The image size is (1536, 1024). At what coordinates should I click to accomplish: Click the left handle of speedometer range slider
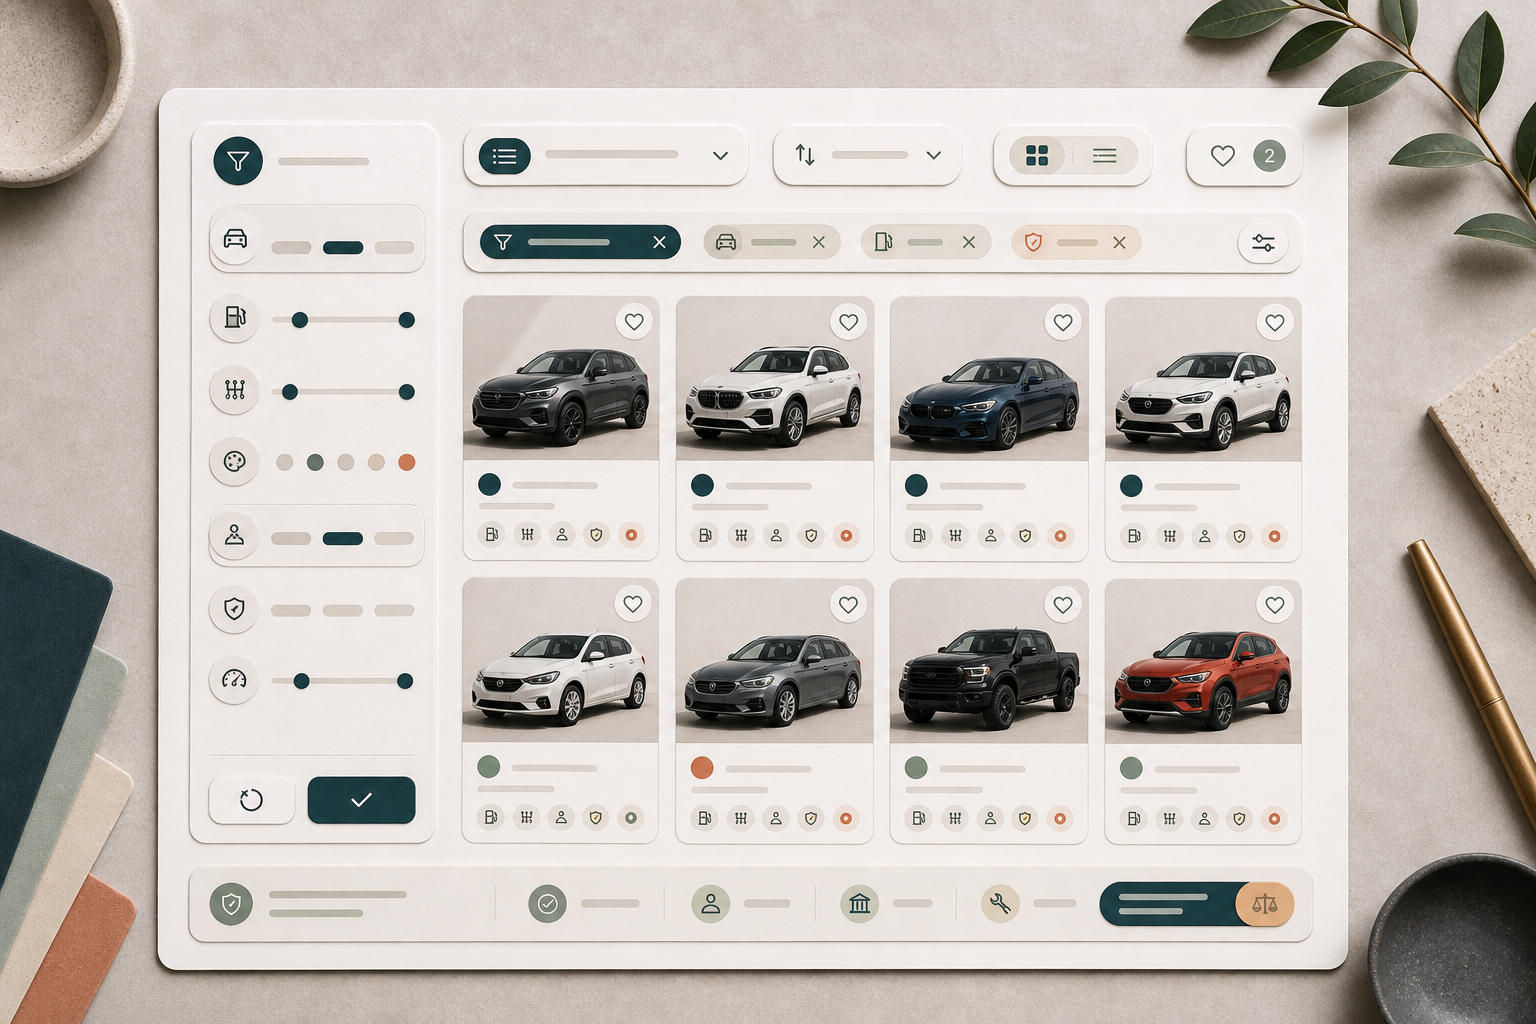[x=301, y=681]
